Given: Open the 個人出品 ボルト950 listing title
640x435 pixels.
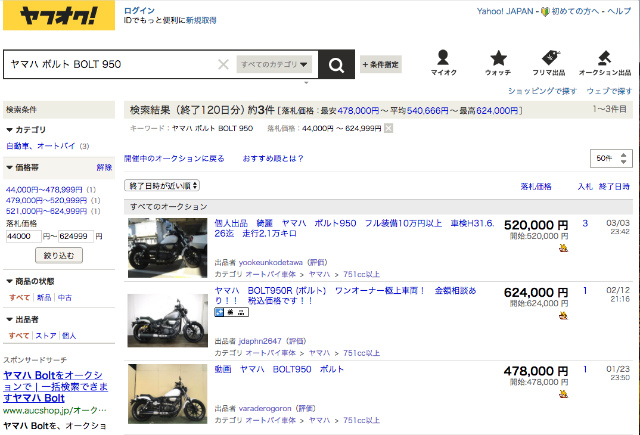Looking at the screenshot, I should pyautogui.click(x=354, y=229).
